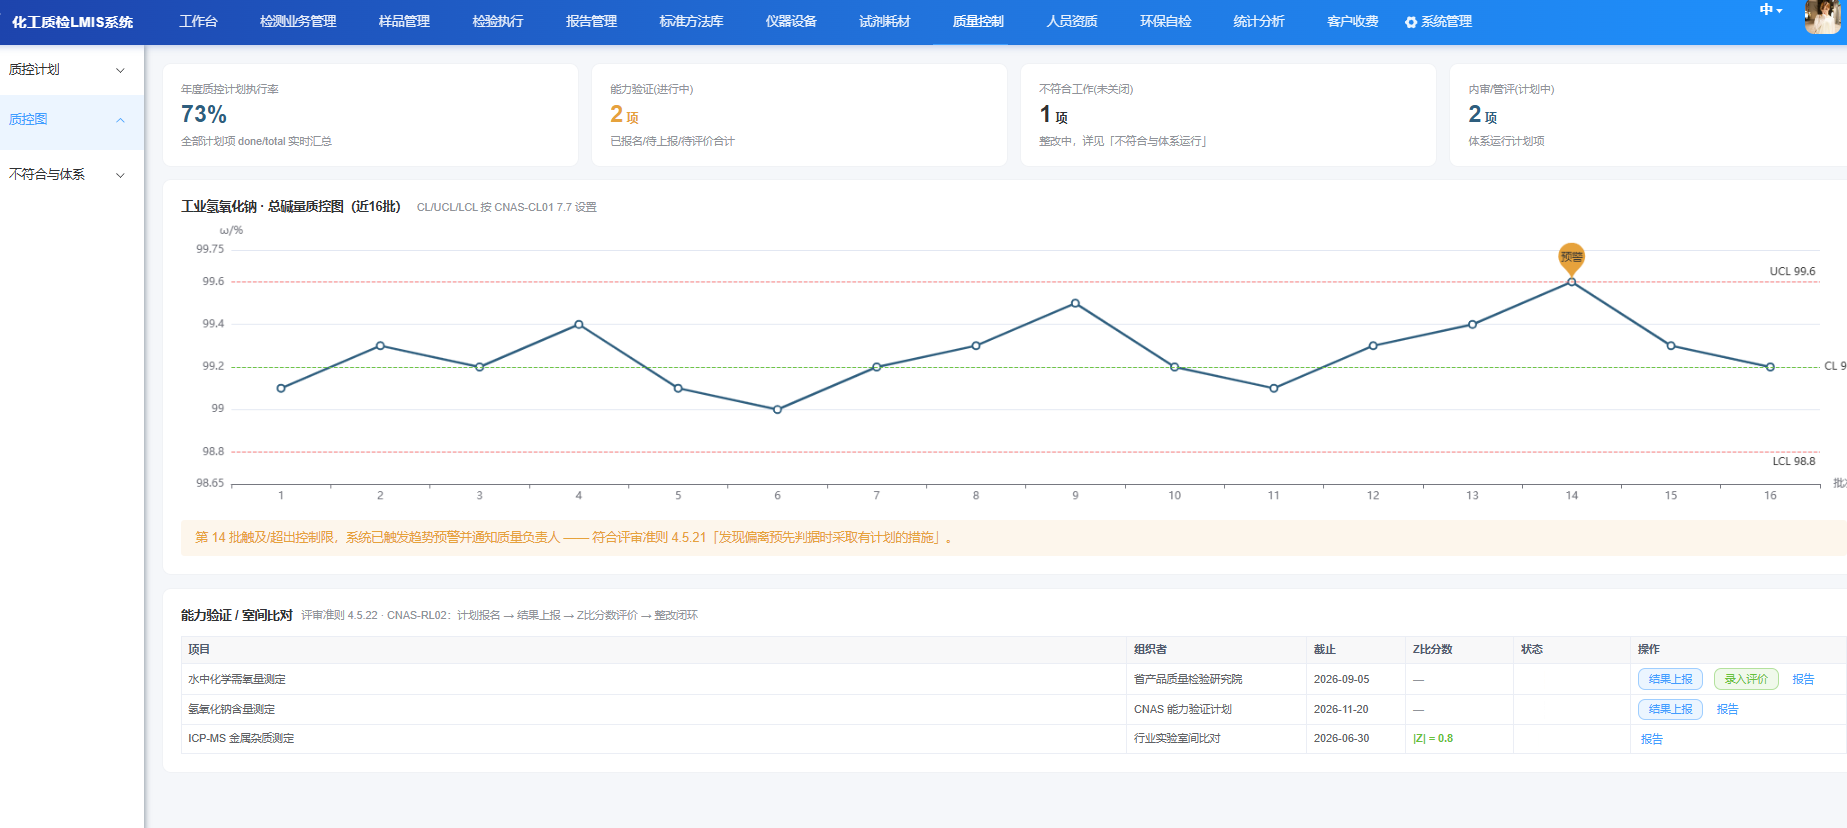Click the batch 11 data point on chart

(1274, 388)
